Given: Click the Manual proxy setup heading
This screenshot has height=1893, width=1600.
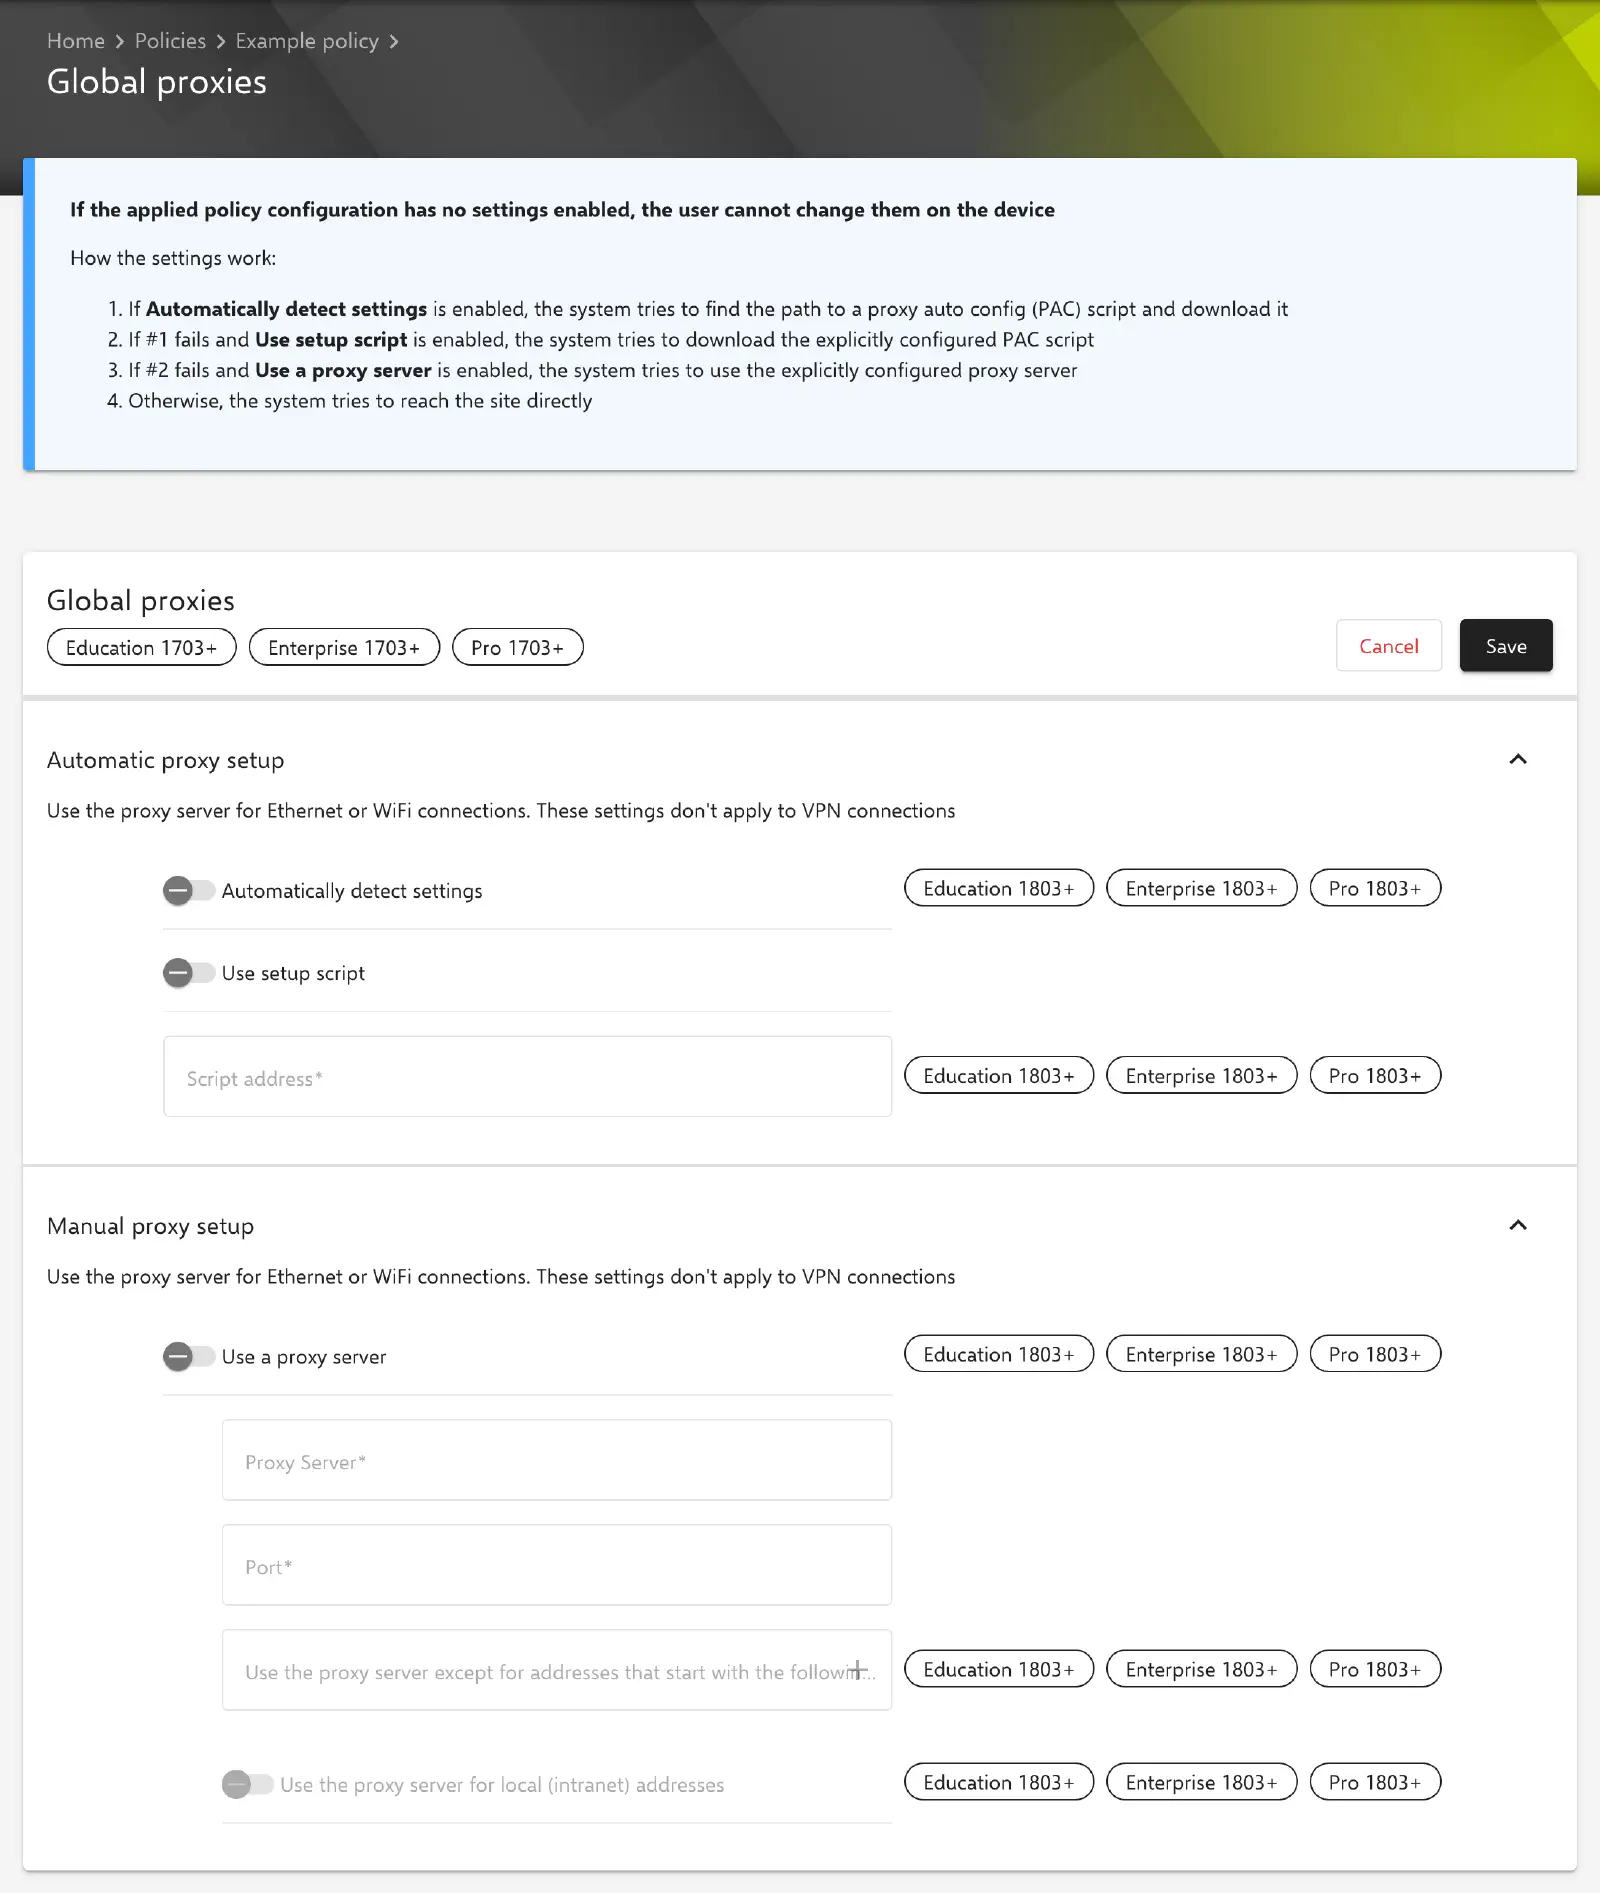Looking at the screenshot, I should (151, 1226).
